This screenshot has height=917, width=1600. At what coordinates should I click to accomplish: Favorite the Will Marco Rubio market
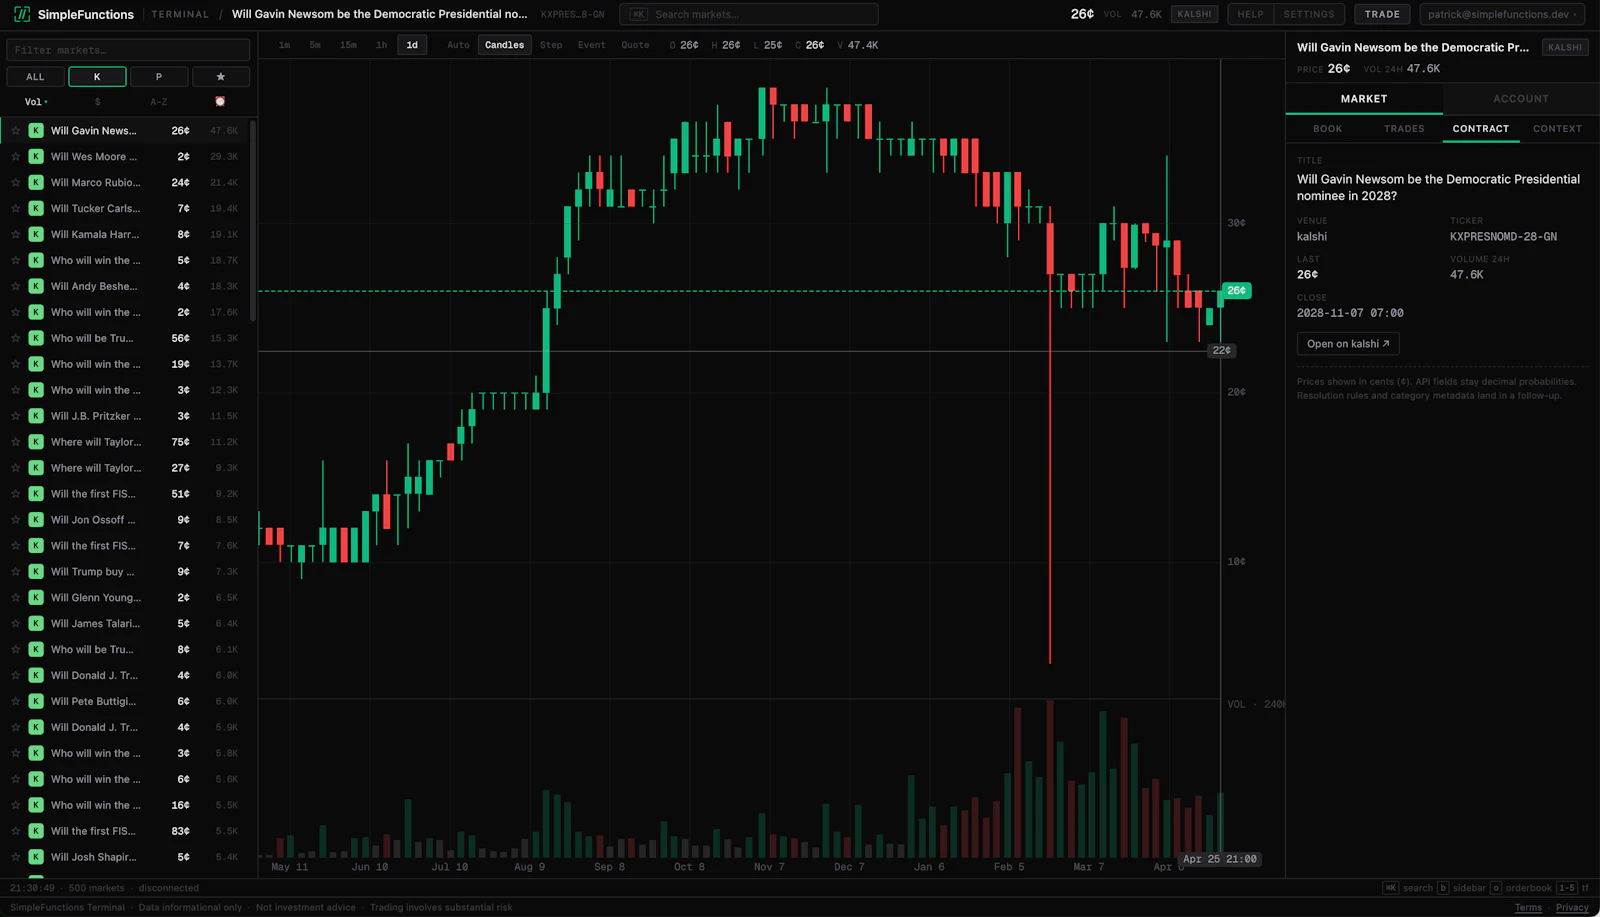(15, 183)
